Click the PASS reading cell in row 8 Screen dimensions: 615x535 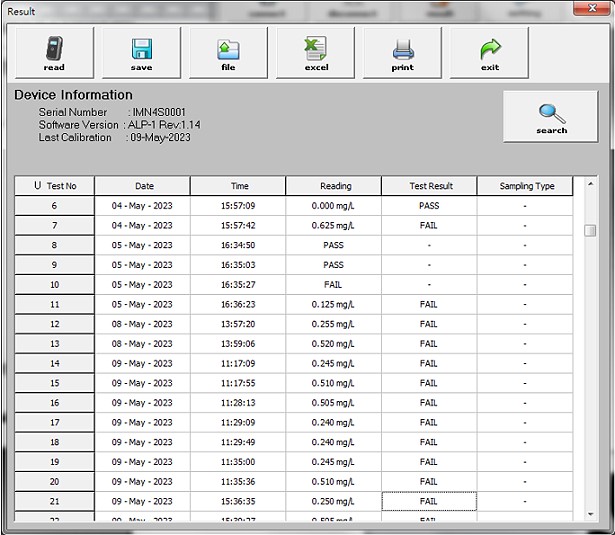tap(334, 245)
